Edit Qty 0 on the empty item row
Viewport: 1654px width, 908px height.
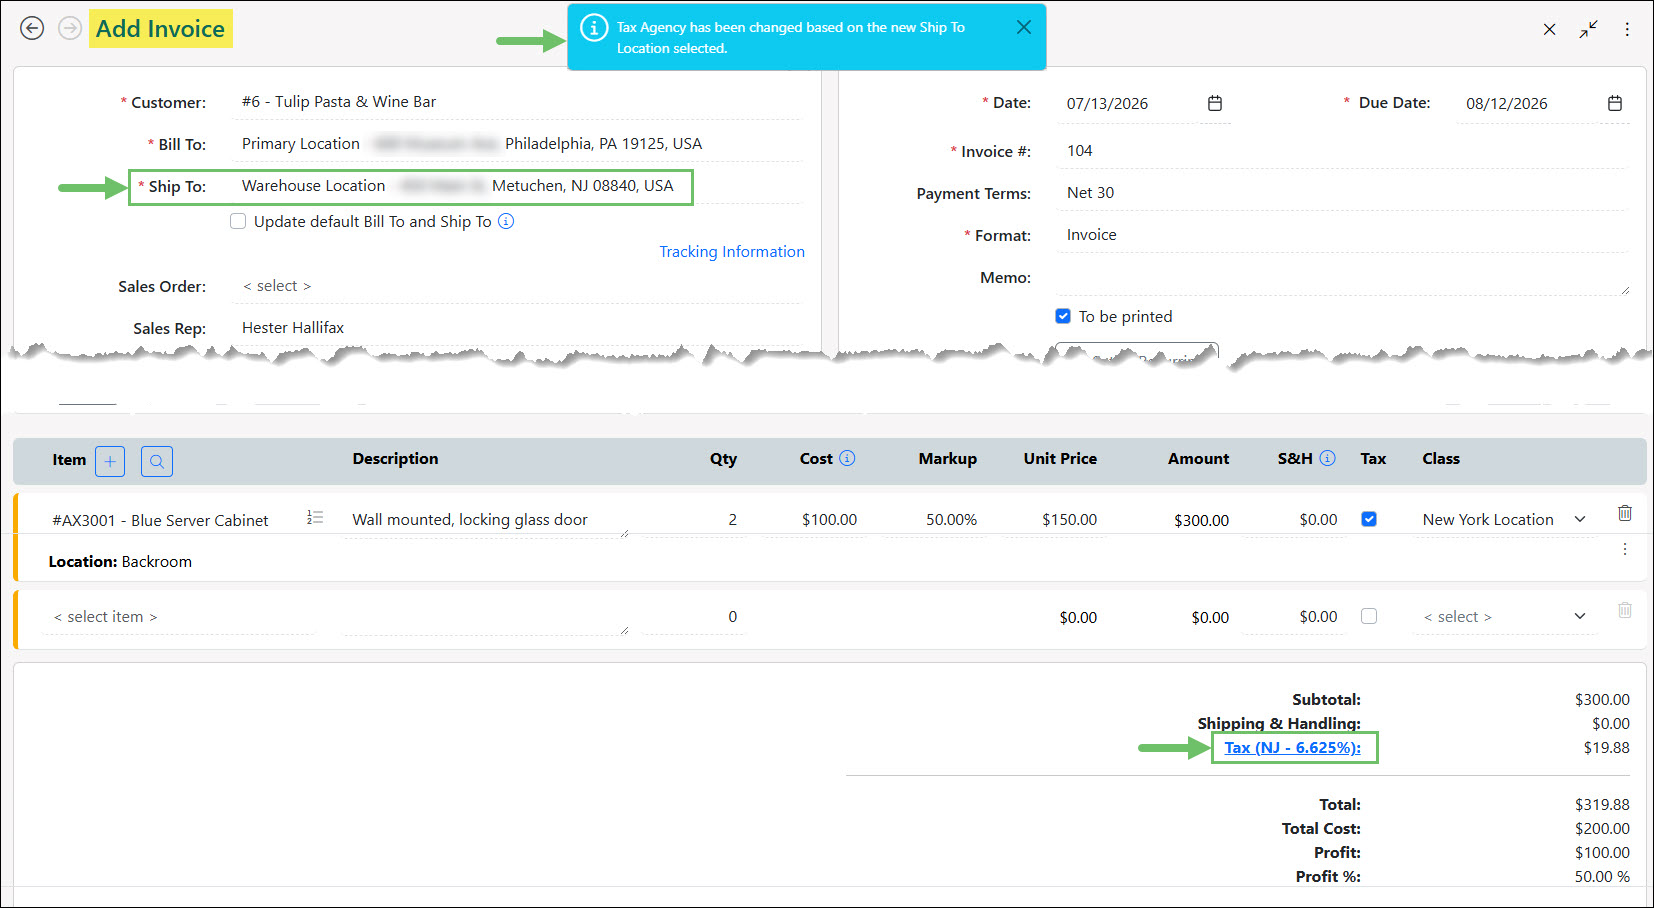[693, 617]
